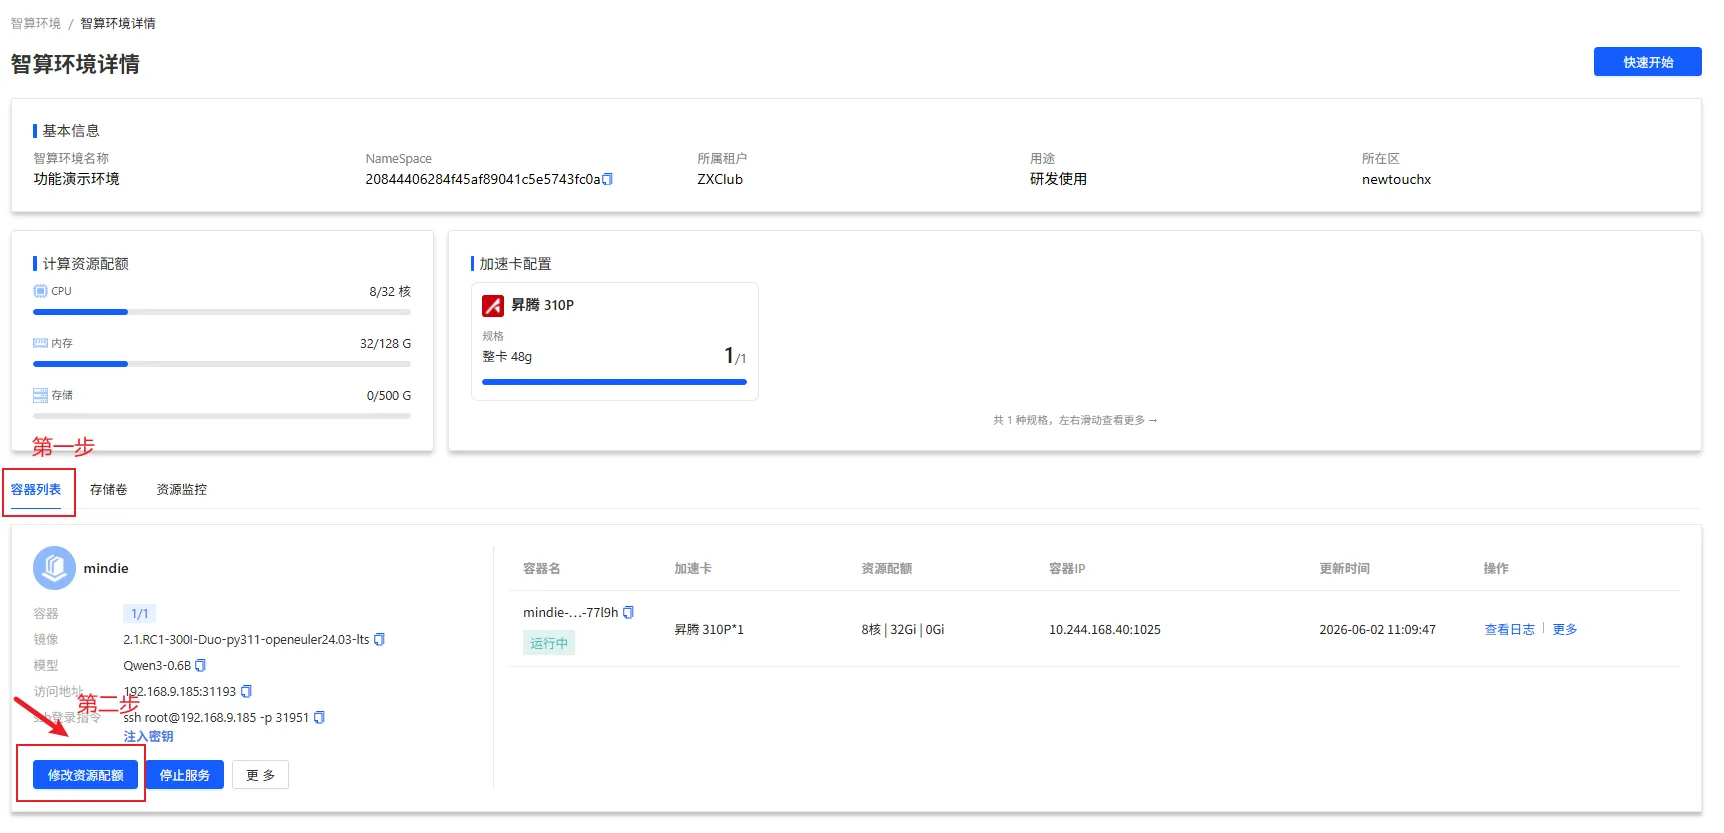Click the storage quota icon
1724x833 pixels.
click(x=40, y=395)
